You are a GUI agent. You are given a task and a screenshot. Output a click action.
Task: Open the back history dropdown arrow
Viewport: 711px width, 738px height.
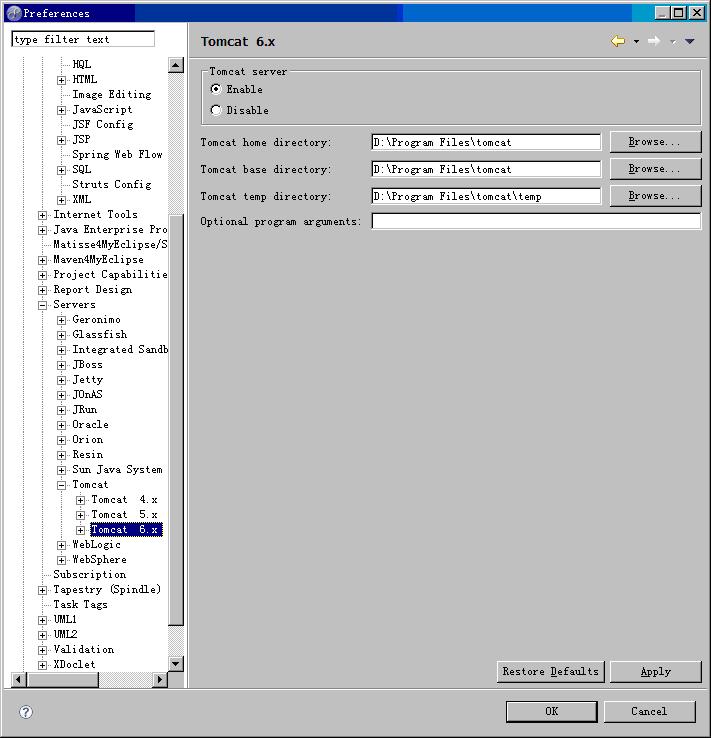(x=636, y=42)
